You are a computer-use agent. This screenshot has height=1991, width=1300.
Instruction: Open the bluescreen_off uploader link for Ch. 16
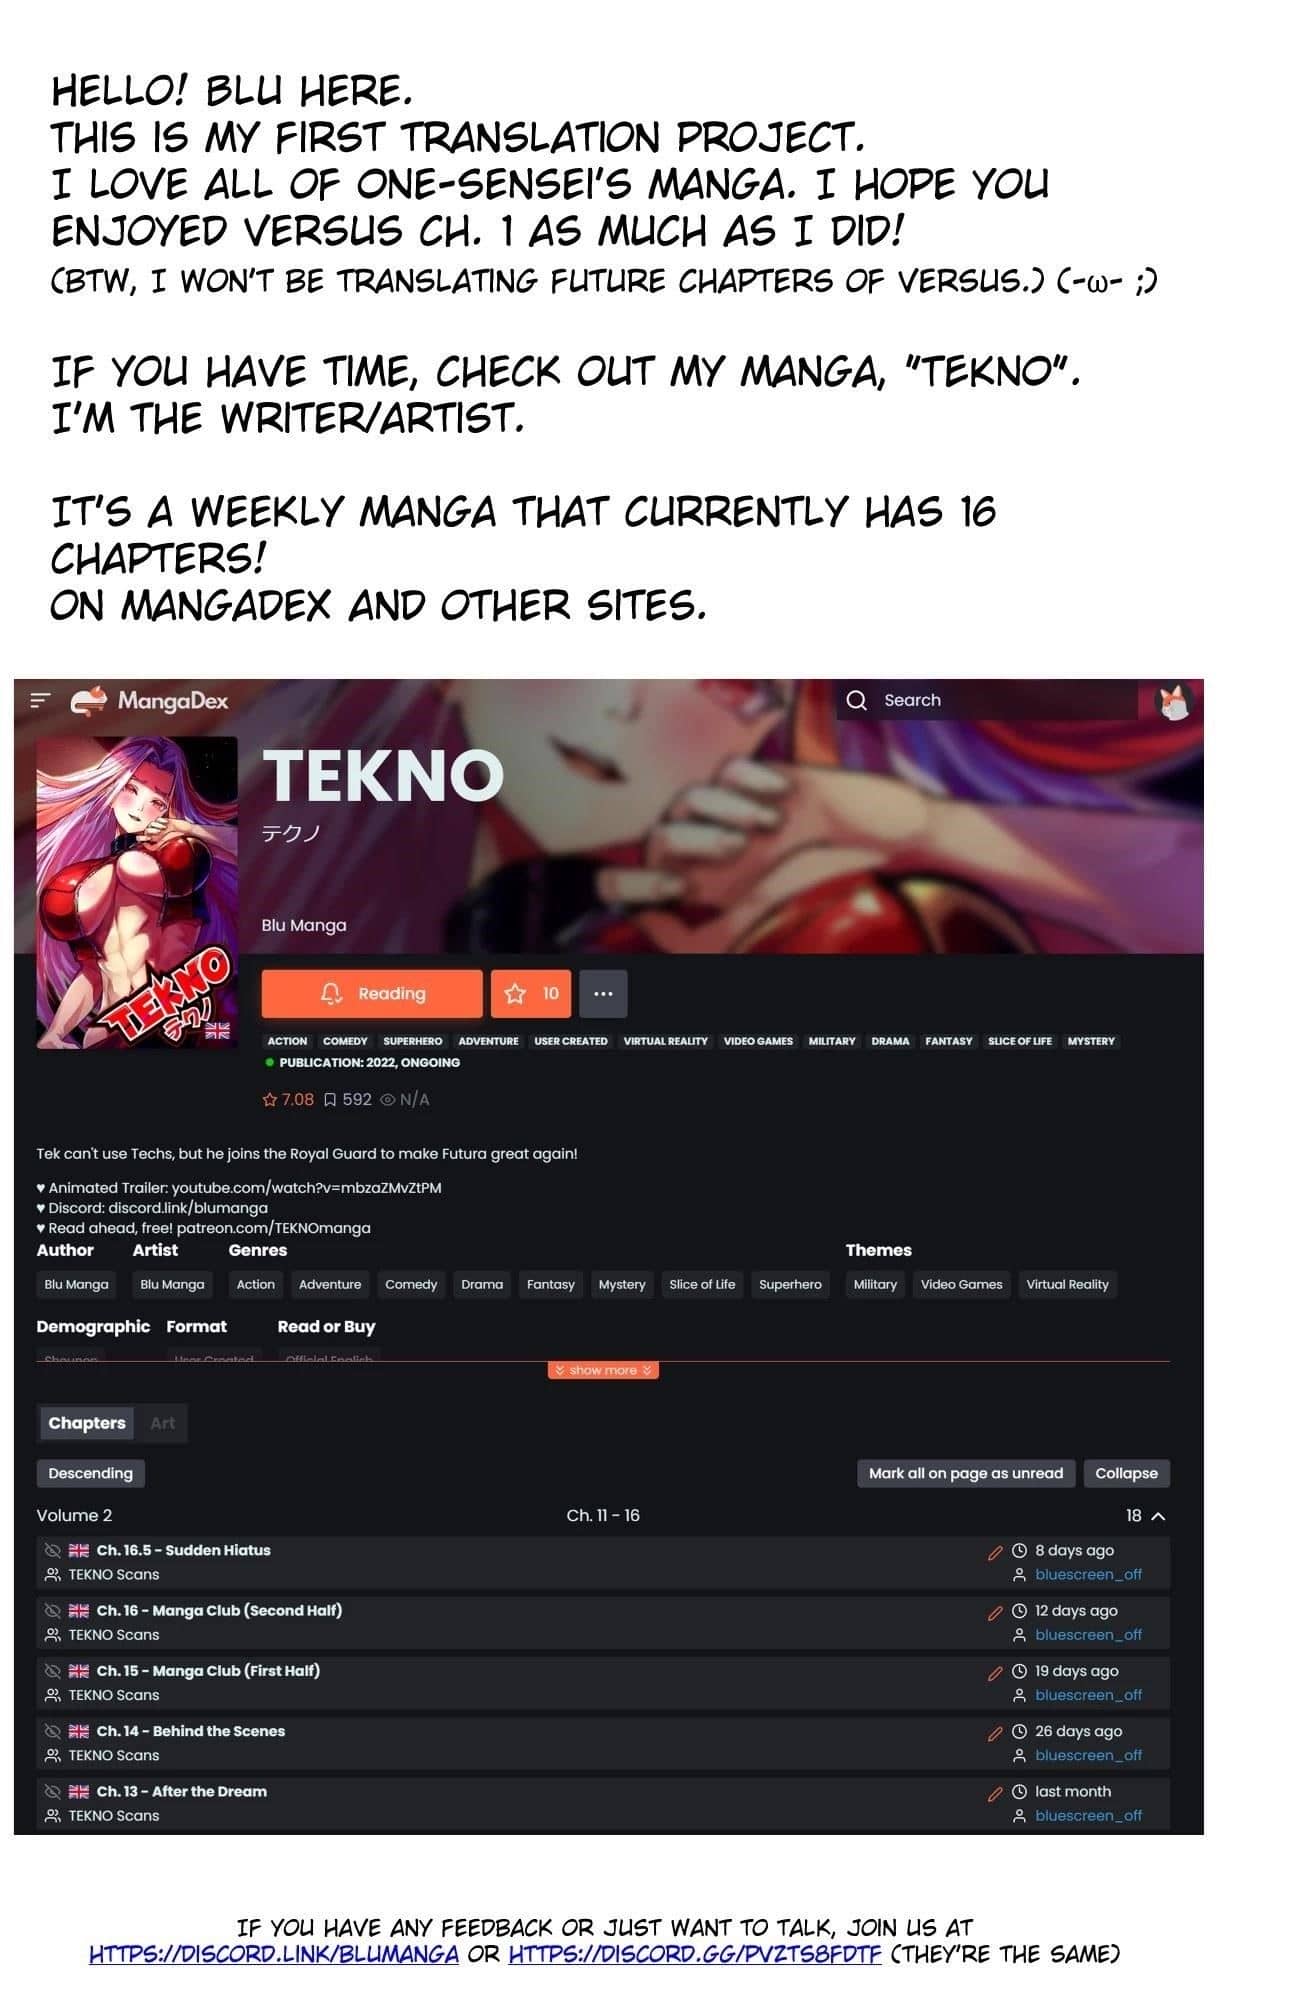pos(1088,1635)
